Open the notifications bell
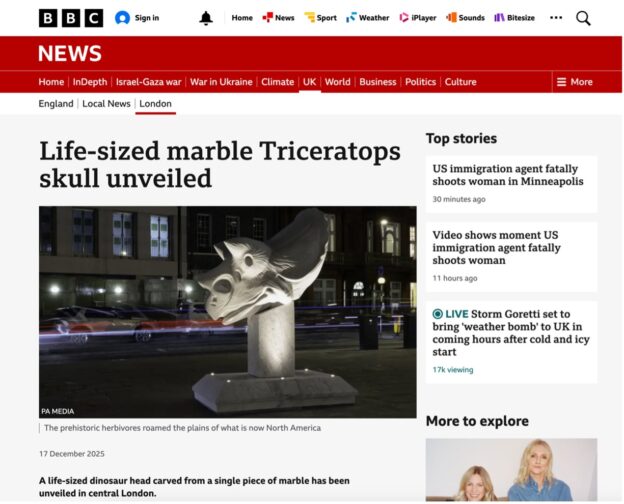The width and height of the screenshot is (624, 504). tap(206, 18)
